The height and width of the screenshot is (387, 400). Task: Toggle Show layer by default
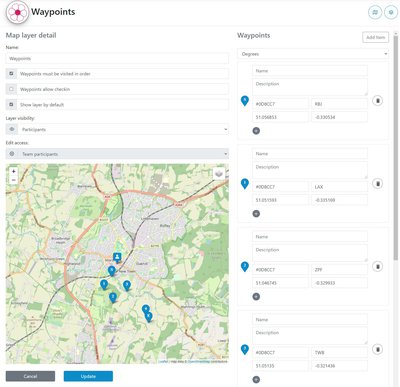(x=12, y=104)
